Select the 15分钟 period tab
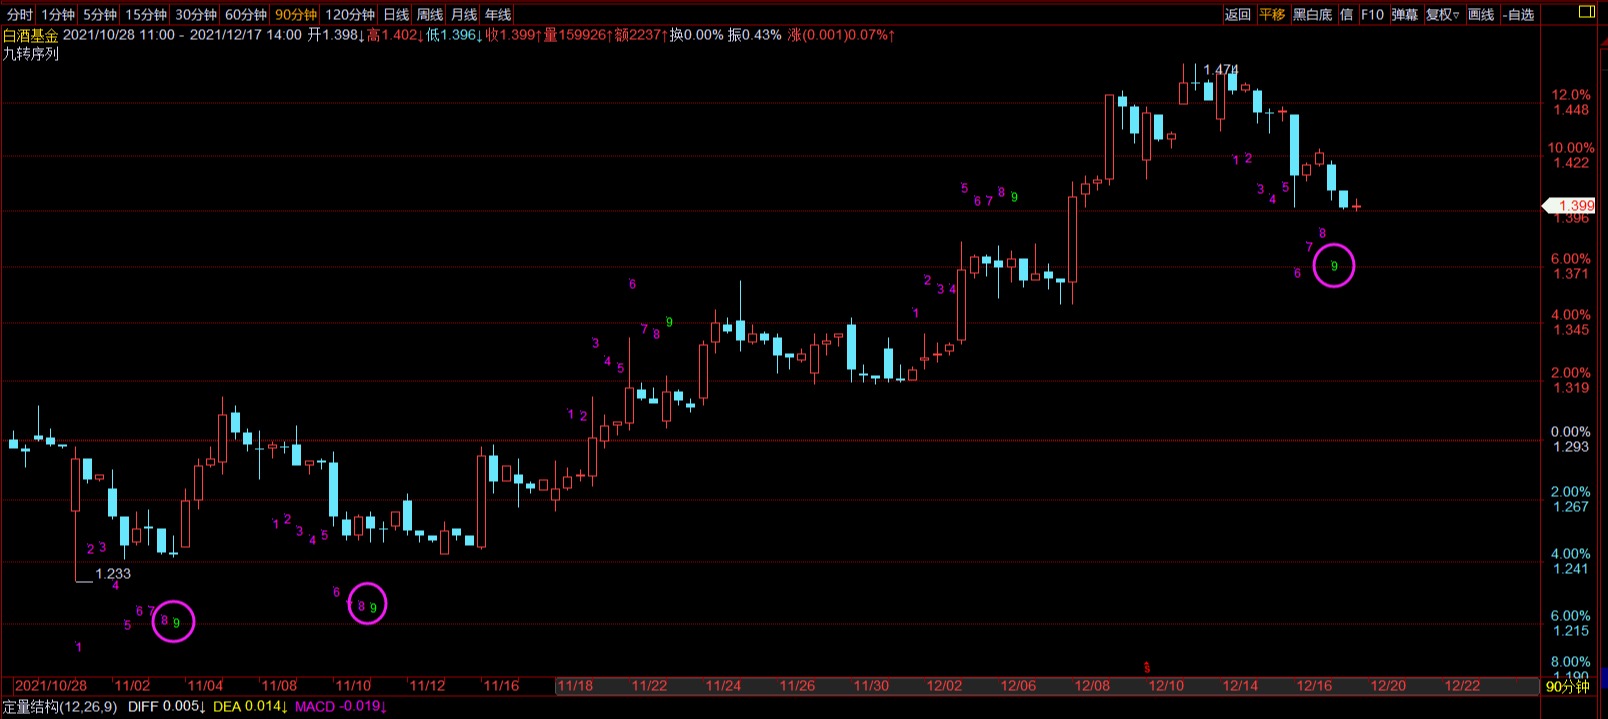 click(146, 15)
